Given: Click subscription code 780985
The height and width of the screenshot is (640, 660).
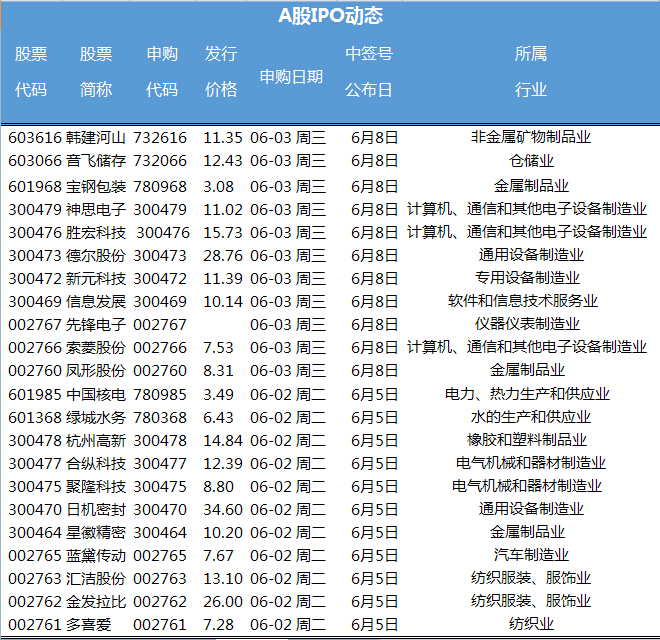Looking at the screenshot, I should tap(160, 395).
